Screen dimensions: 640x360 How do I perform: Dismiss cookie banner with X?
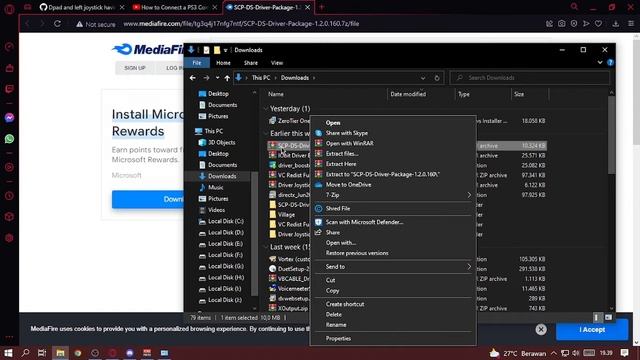point(541,329)
